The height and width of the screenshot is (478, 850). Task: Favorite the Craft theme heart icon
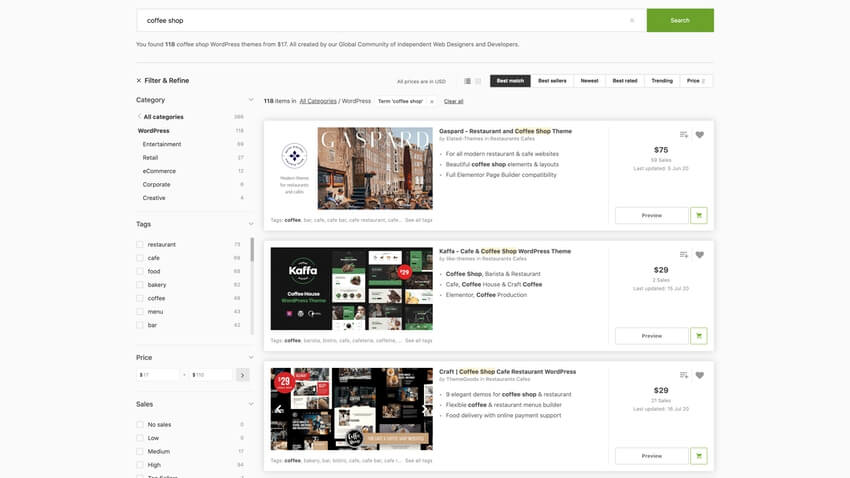coord(700,375)
